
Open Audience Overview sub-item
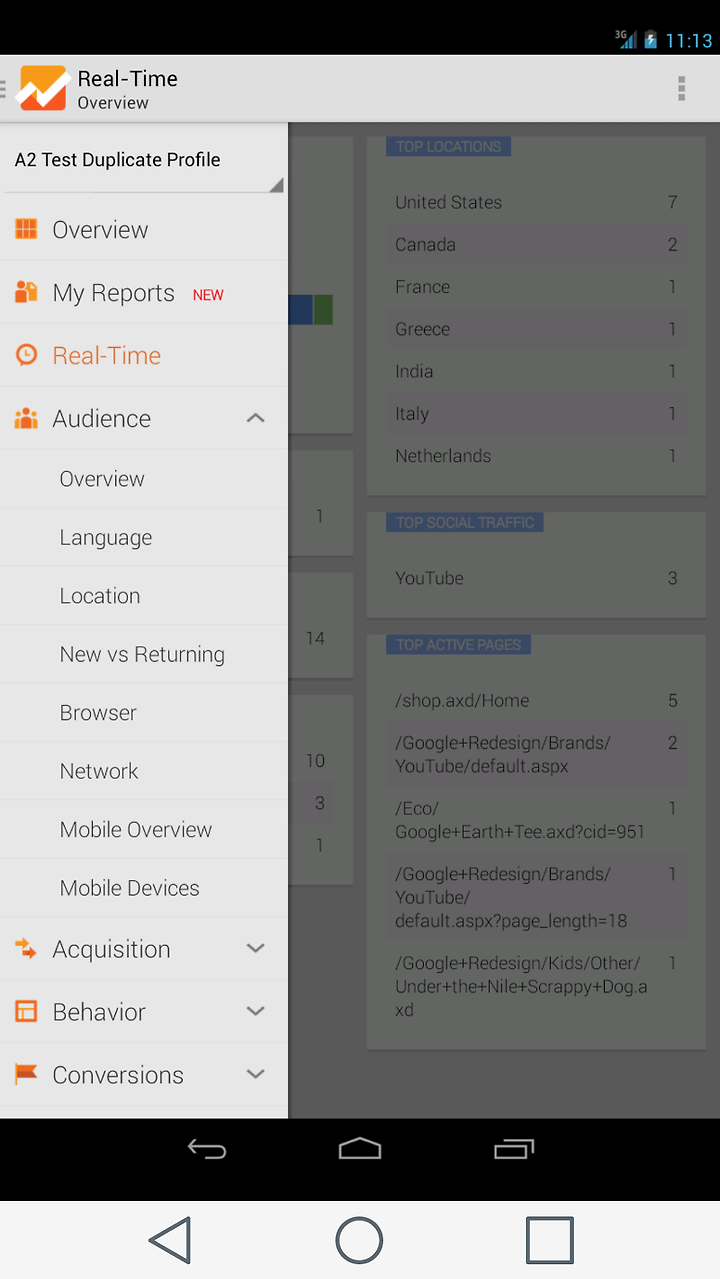(x=144, y=478)
